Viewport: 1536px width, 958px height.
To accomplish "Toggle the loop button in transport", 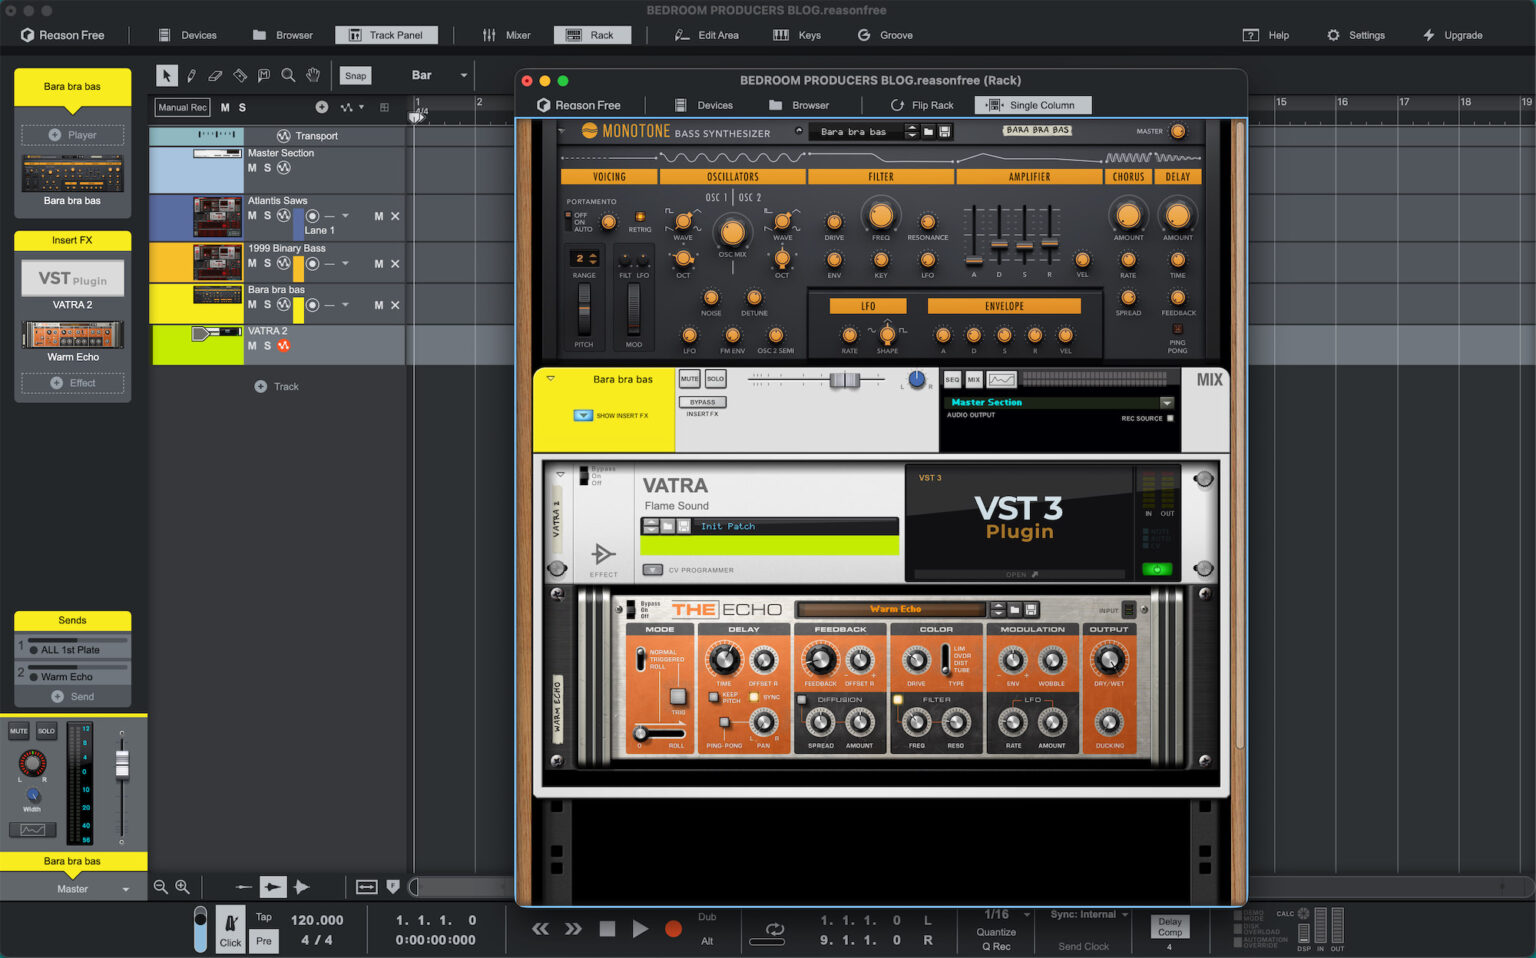I will coord(774,929).
